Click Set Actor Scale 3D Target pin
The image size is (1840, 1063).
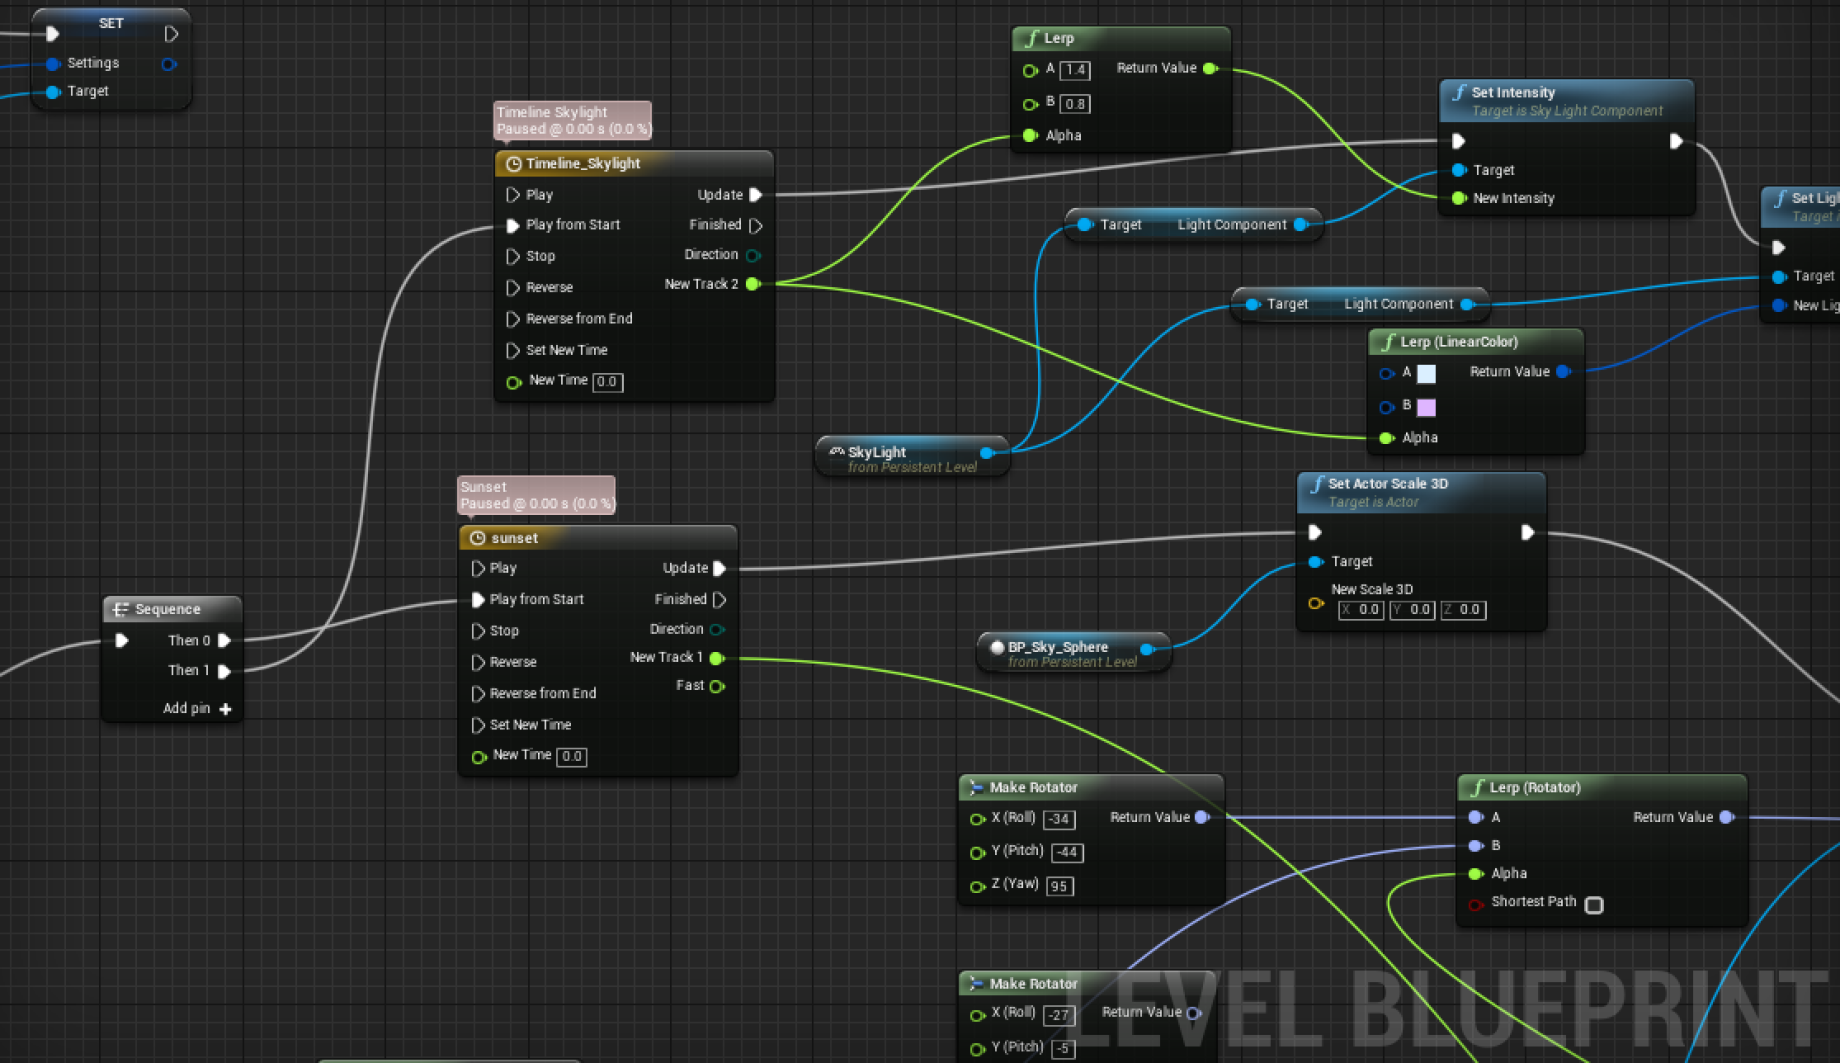pyautogui.click(x=1316, y=562)
